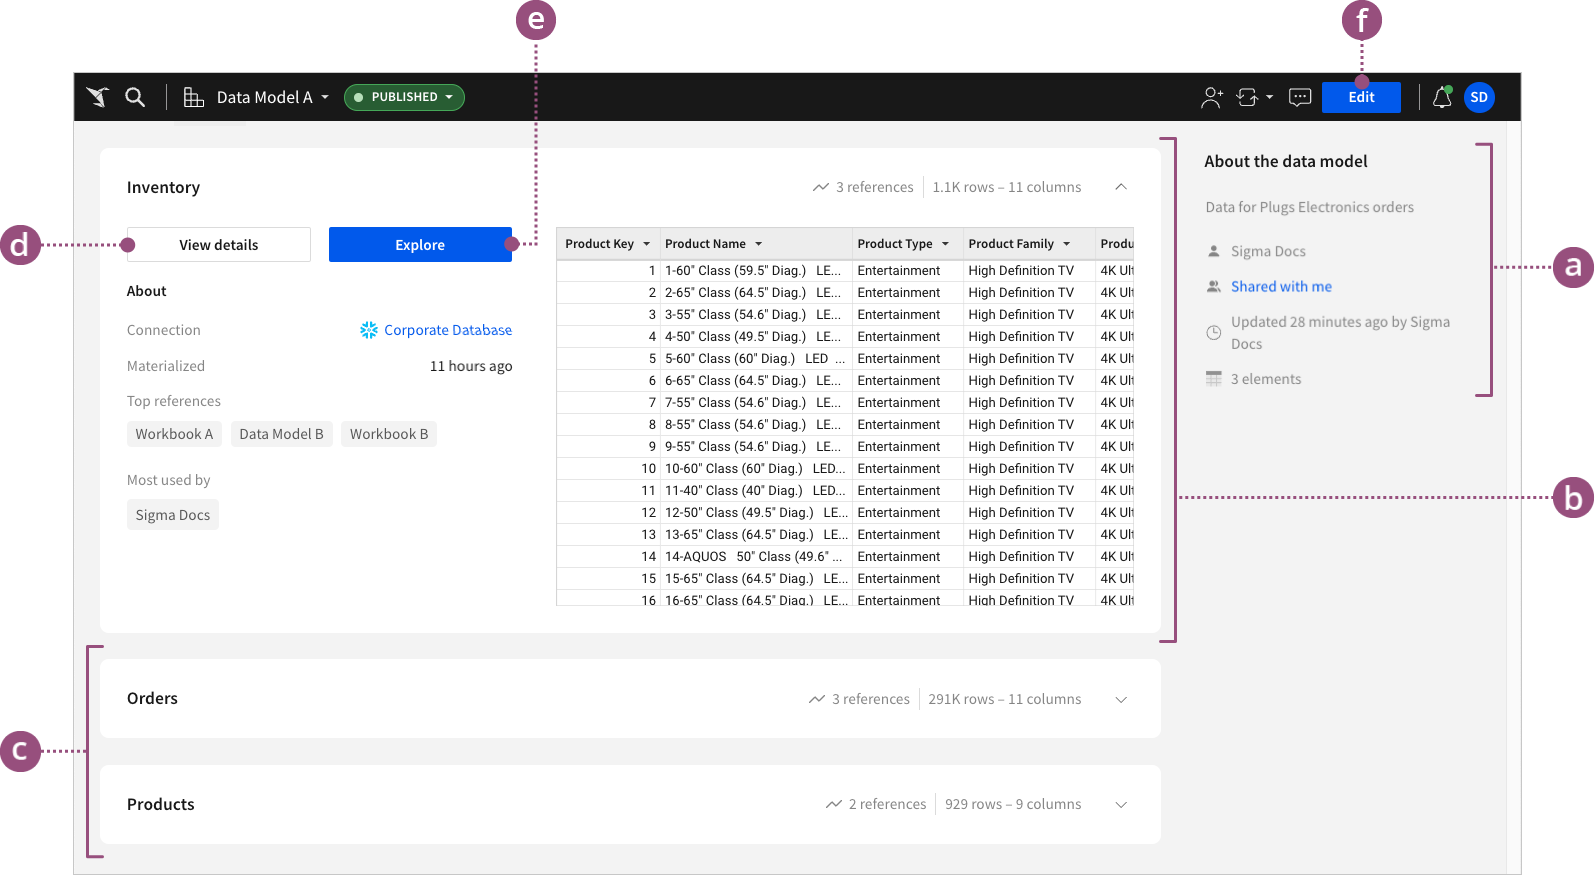Open Product Name column menu

click(x=759, y=244)
